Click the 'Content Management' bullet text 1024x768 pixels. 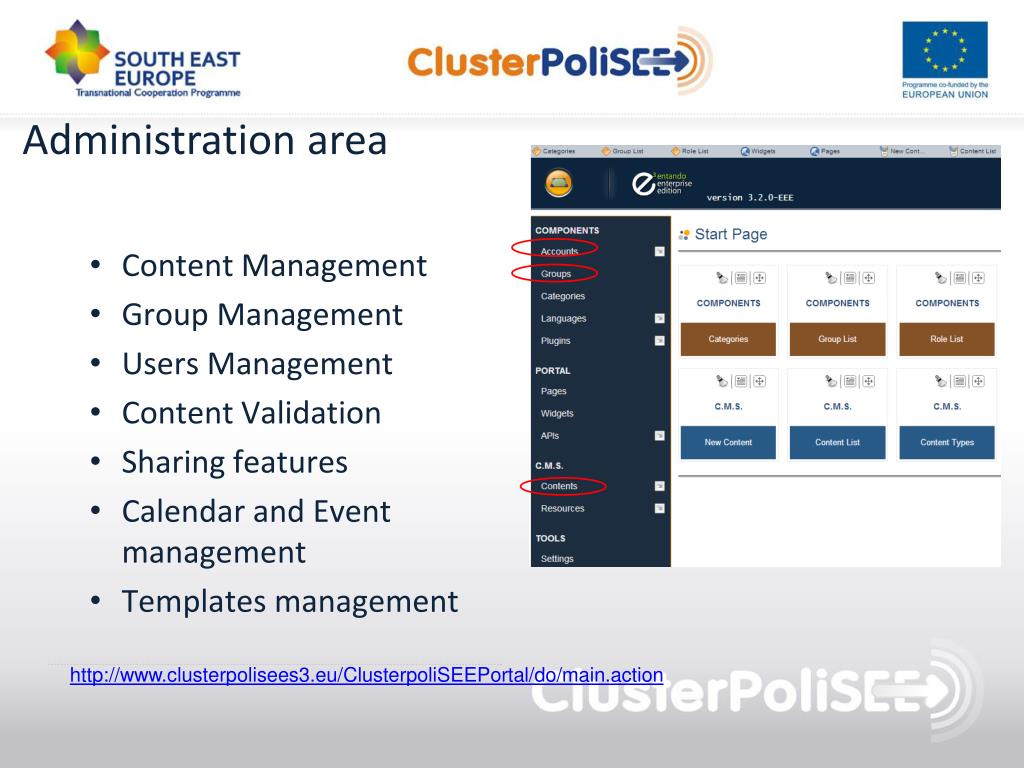274,266
